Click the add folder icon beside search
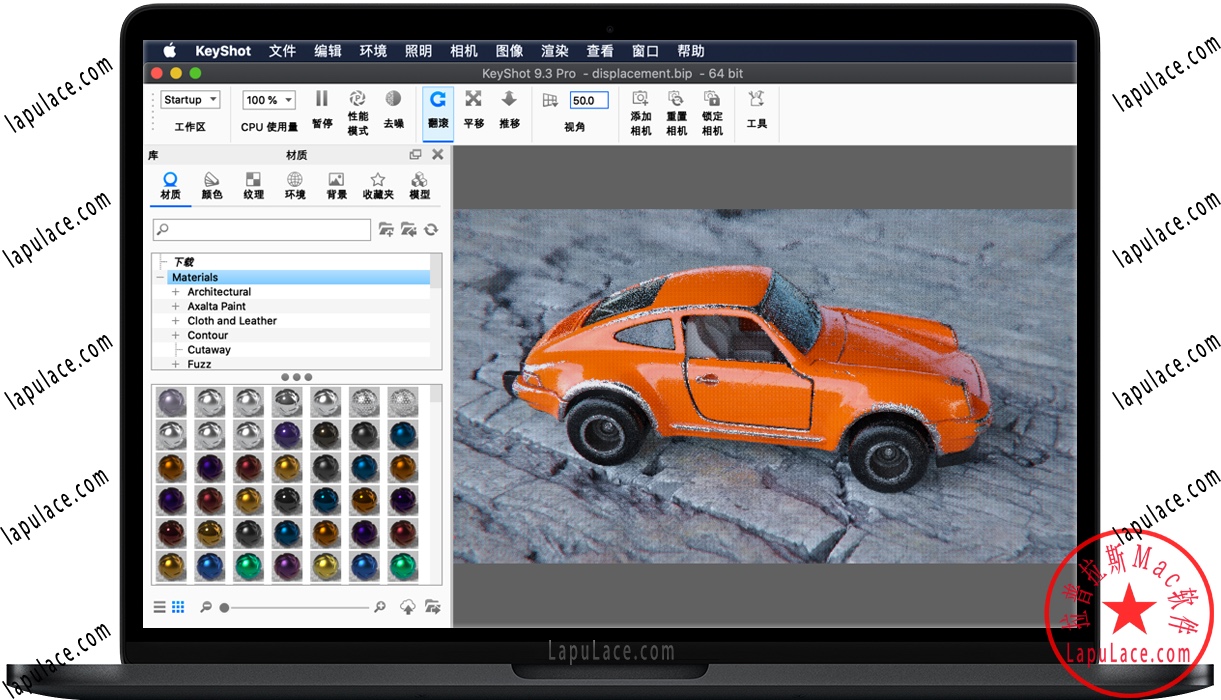This screenshot has width=1221, height=700. coord(386,230)
